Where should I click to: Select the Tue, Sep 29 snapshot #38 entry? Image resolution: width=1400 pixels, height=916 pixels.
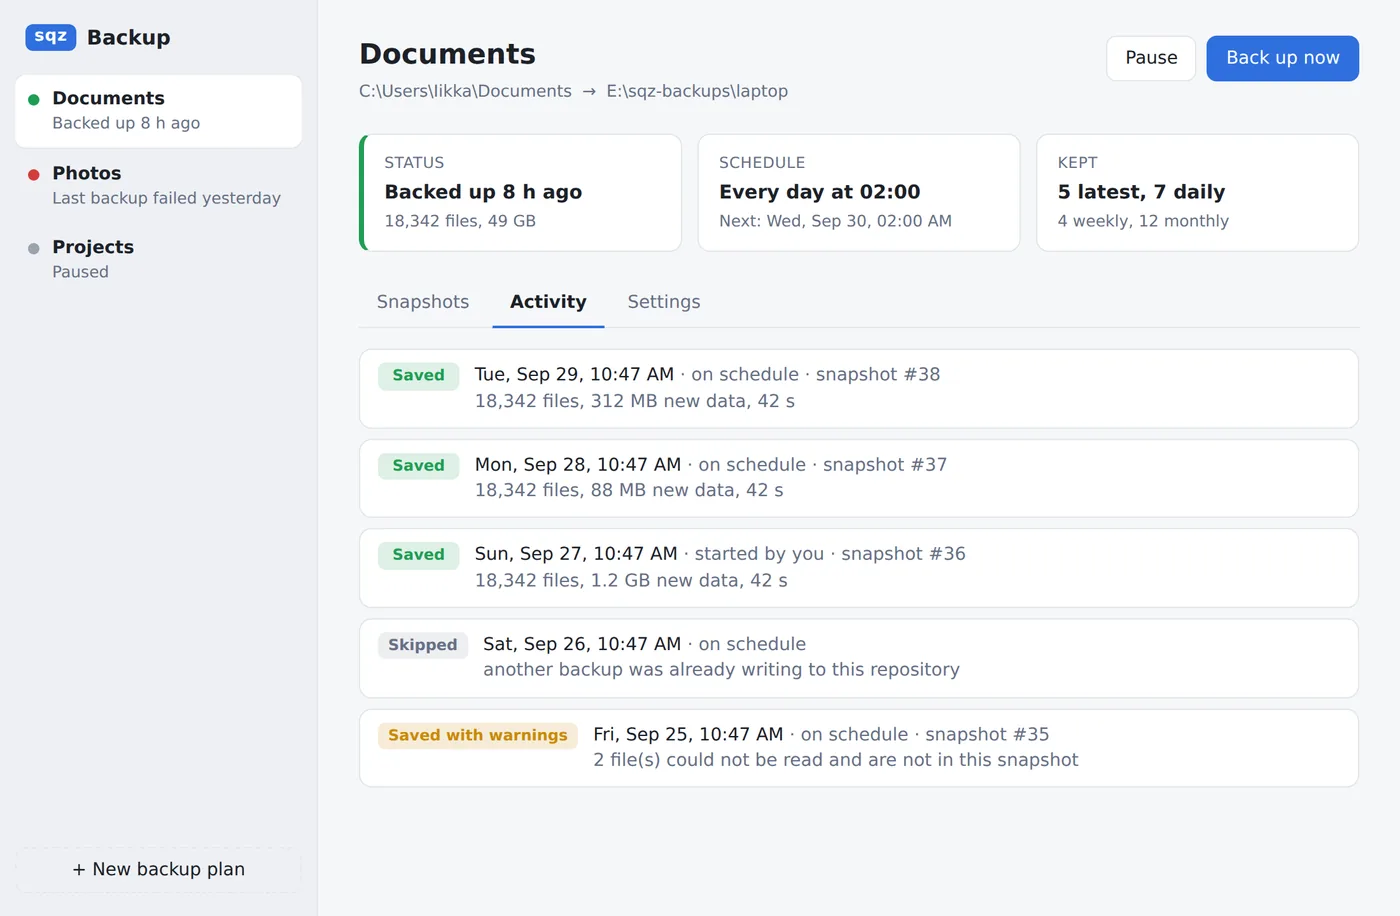[859, 389]
